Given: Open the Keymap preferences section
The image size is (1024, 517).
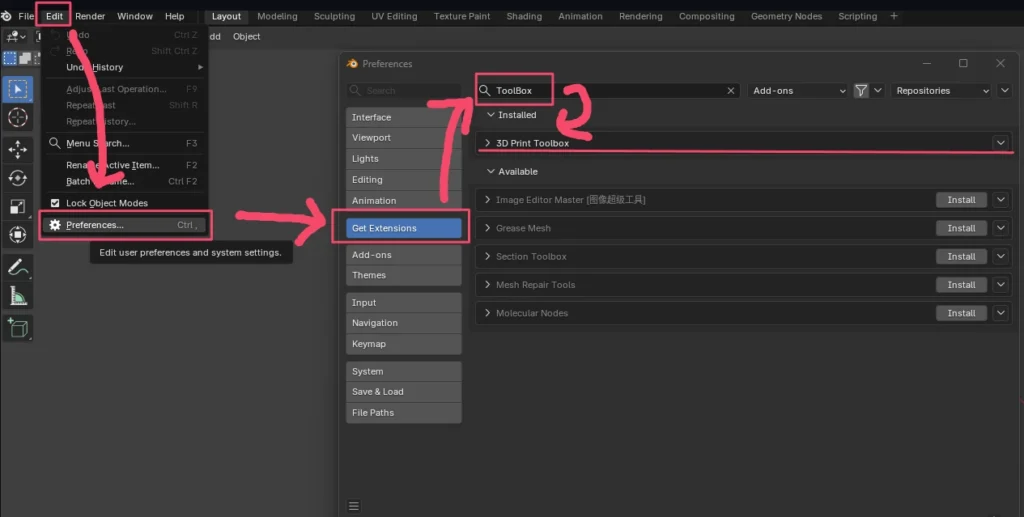Looking at the screenshot, I should coord(404,344).
